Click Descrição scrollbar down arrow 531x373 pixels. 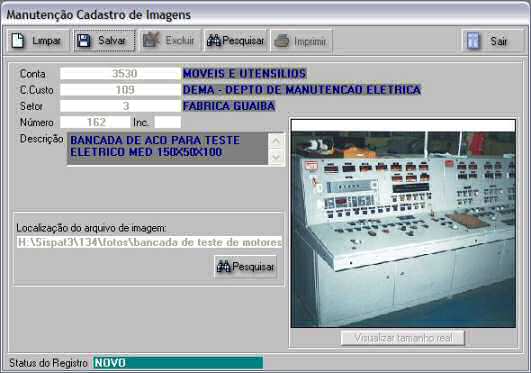point(276,157)
